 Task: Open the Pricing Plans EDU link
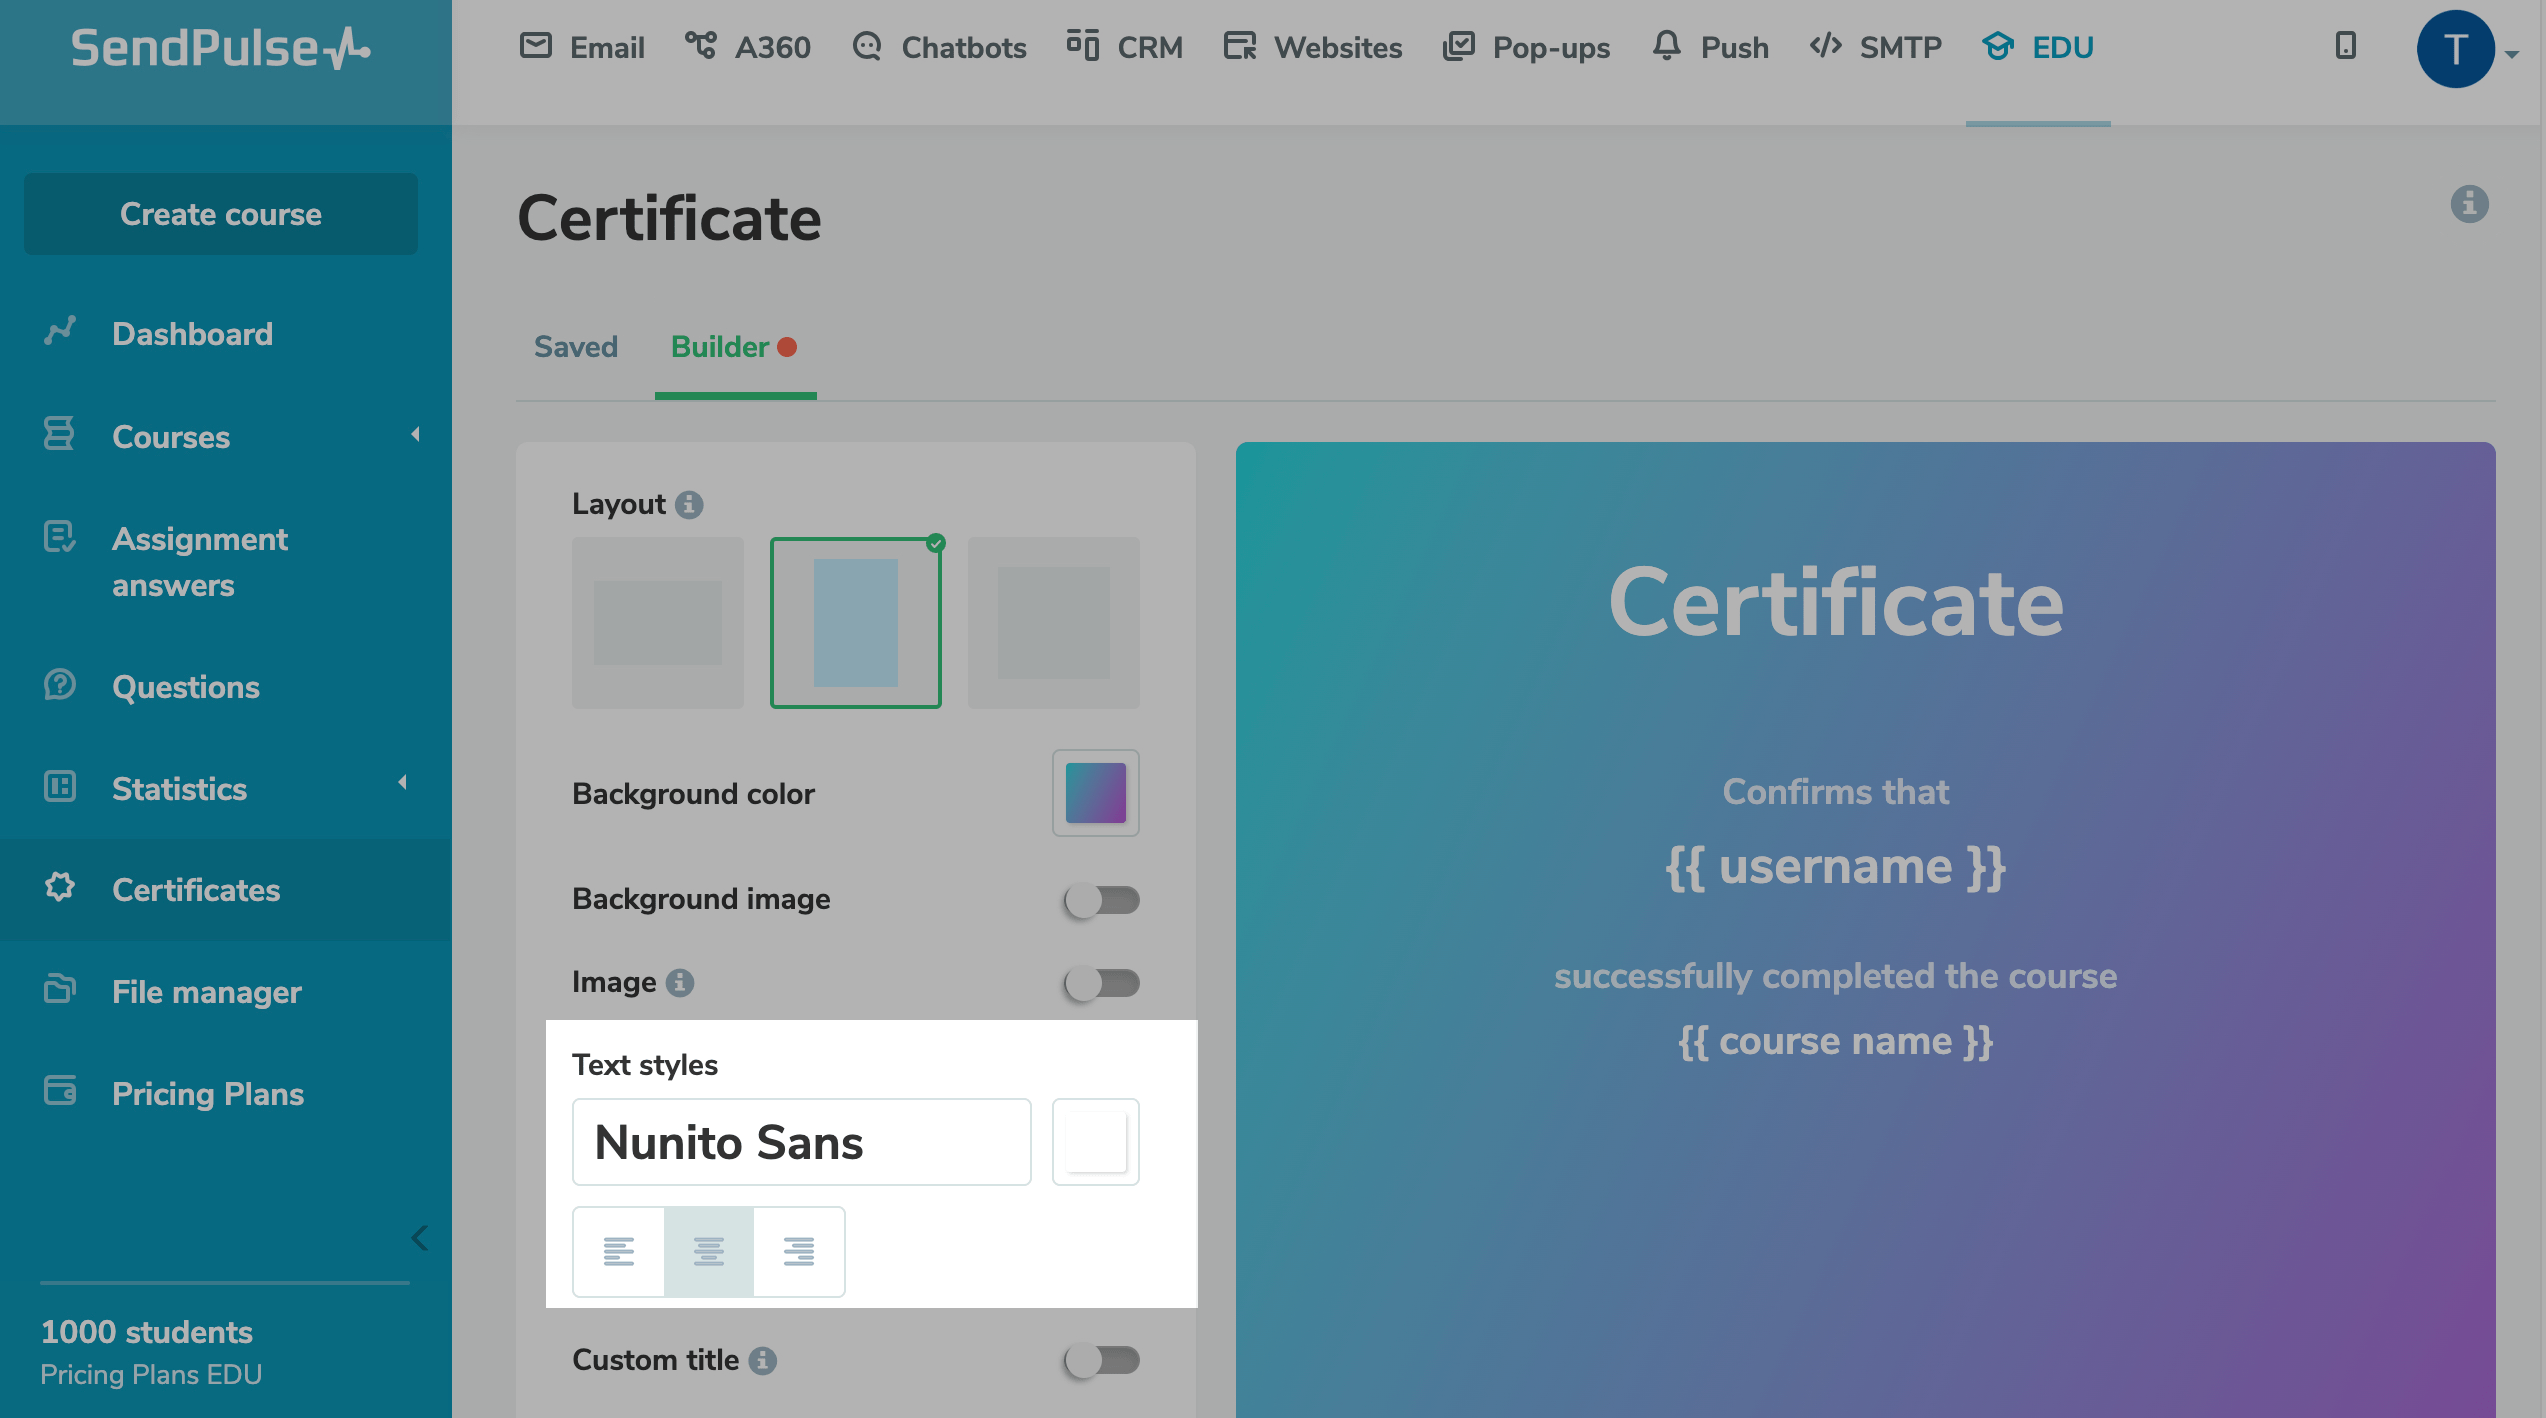[151, 1375]
